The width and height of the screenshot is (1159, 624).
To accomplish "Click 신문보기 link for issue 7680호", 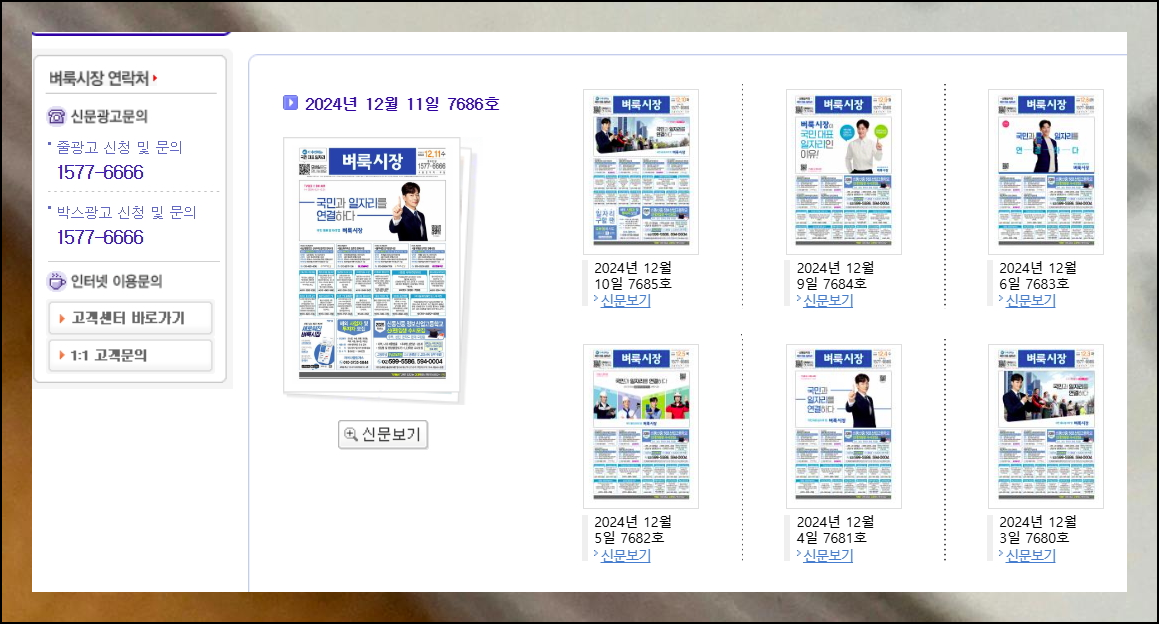I will (x=1030, y=555).
